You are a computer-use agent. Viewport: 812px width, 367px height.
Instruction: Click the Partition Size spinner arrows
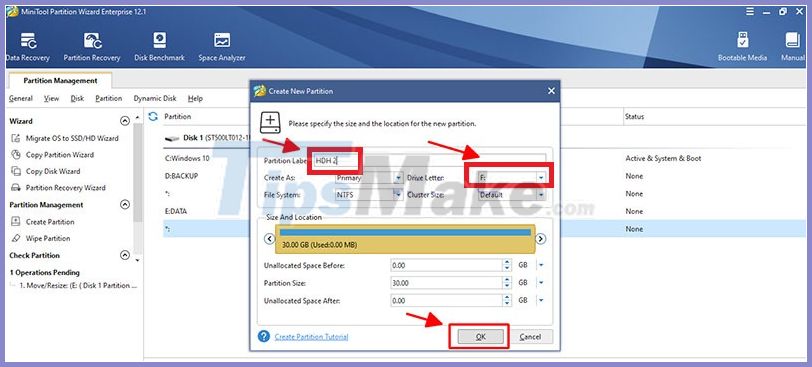pos(507,283)
